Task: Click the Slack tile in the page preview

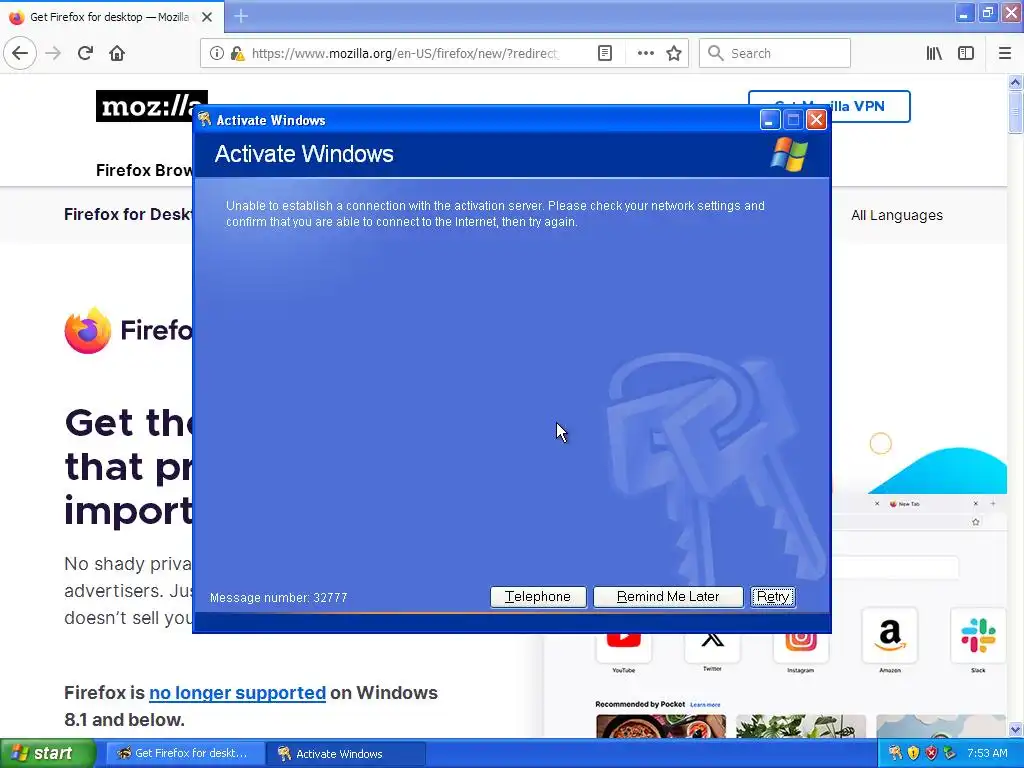Action: 978,635
